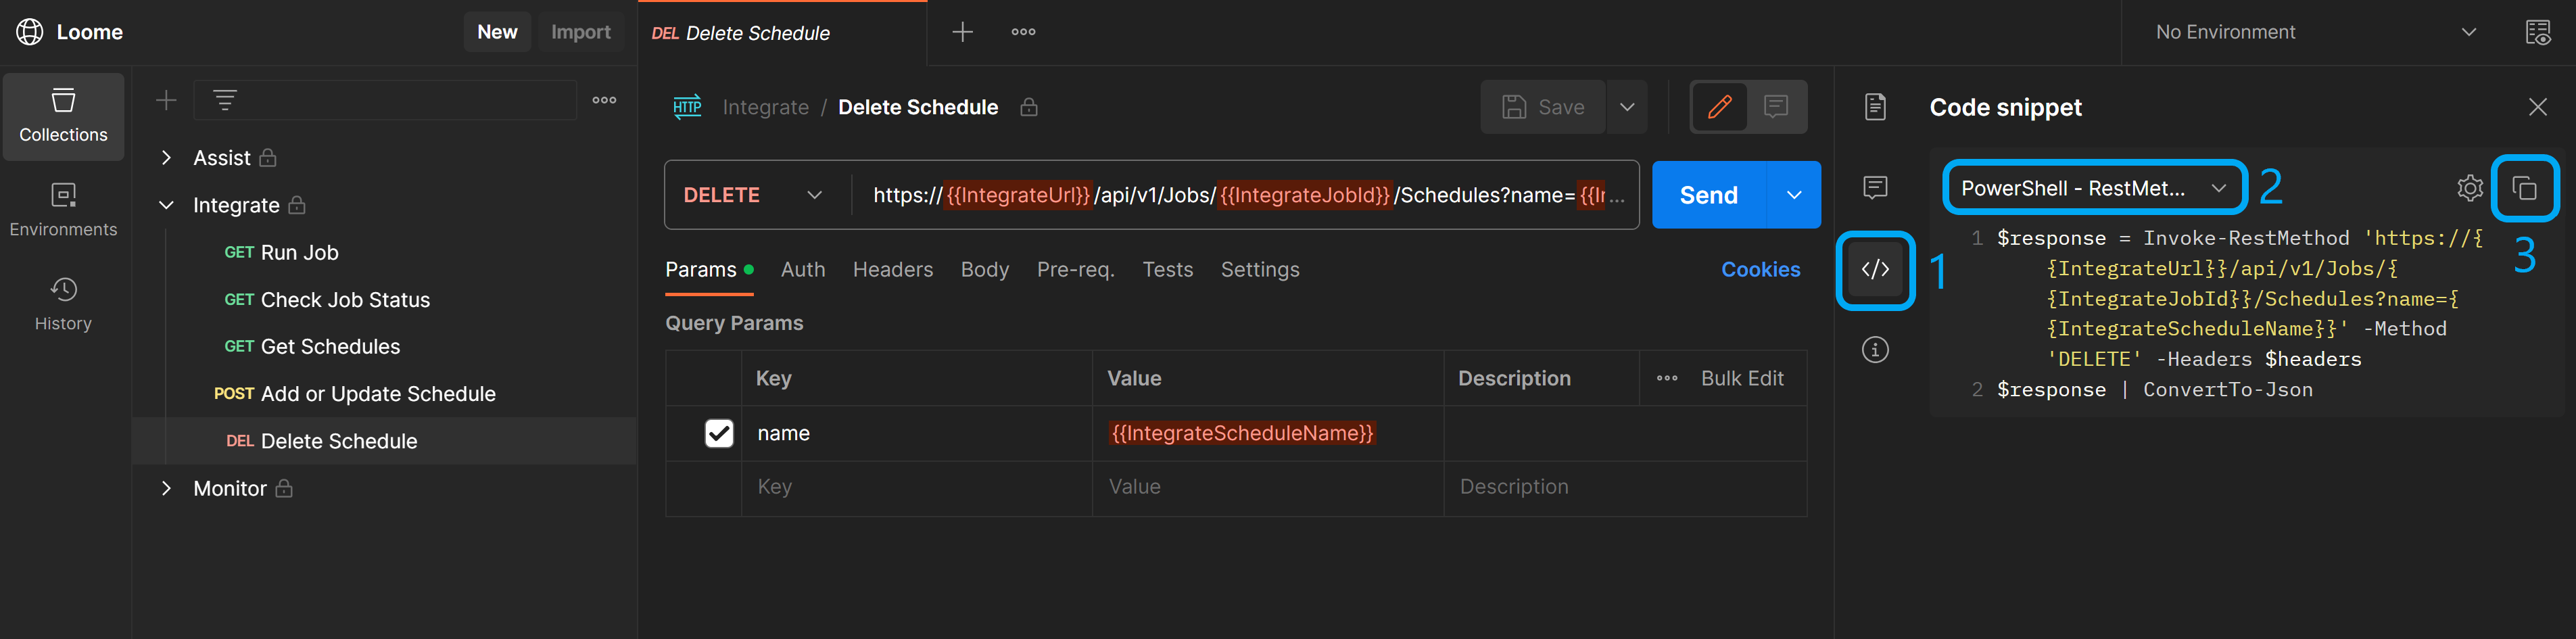The image size is (2576, 639).
Task: Expand the Monitor collection
Action: 166,489
